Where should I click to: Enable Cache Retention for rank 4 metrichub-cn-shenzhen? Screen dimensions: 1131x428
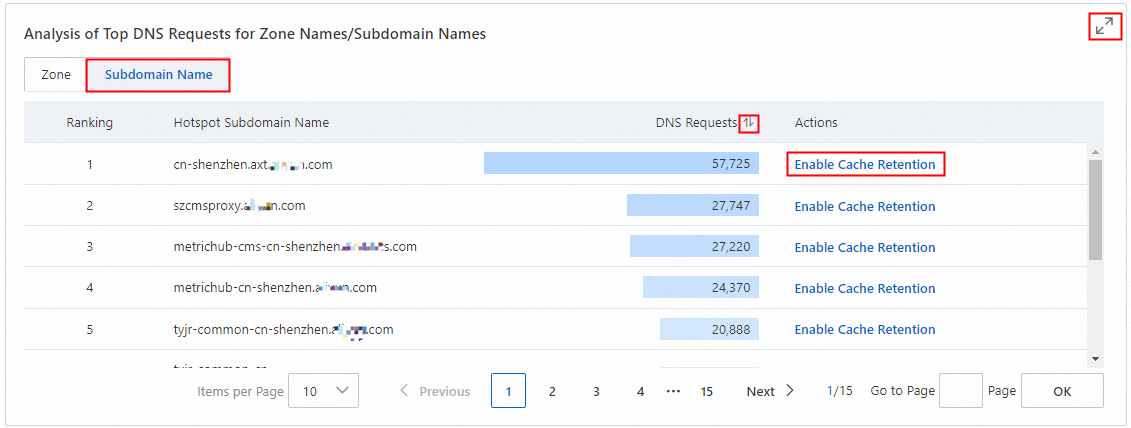tap(865, 289)
